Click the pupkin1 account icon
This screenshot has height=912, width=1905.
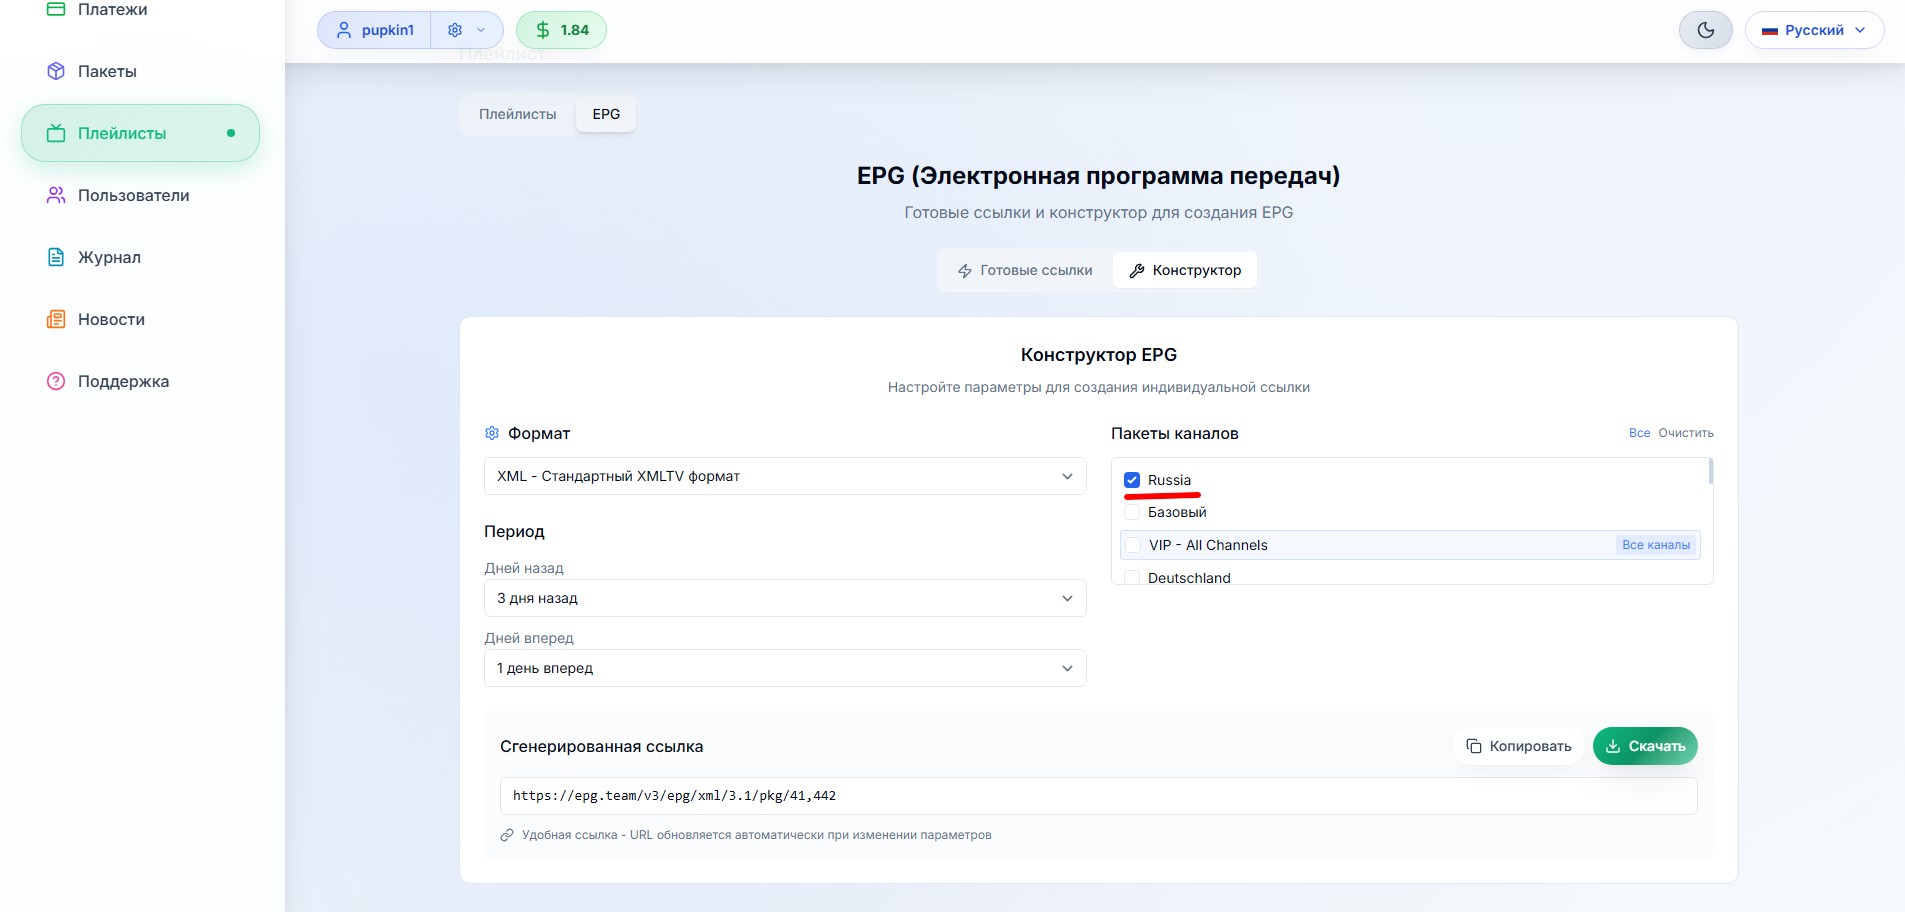(x=344, y=30)
